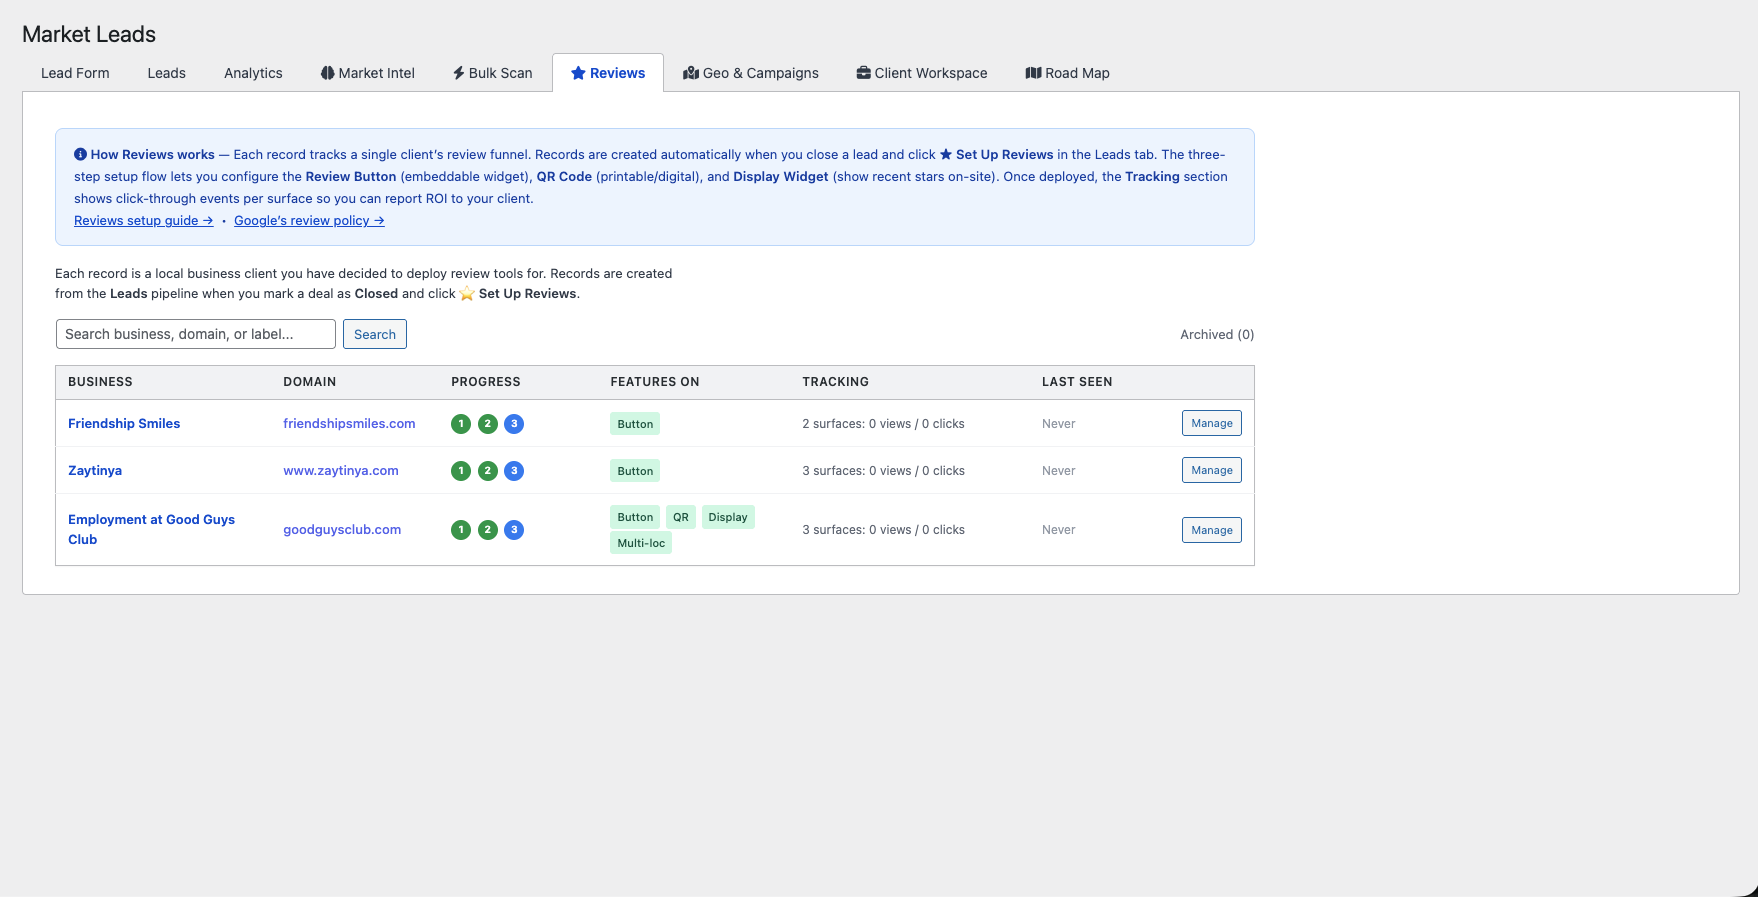1758x897 pixels.
Task: Click '2 surfaces: 0 views / 0 clicks' text
Action: 883,424
